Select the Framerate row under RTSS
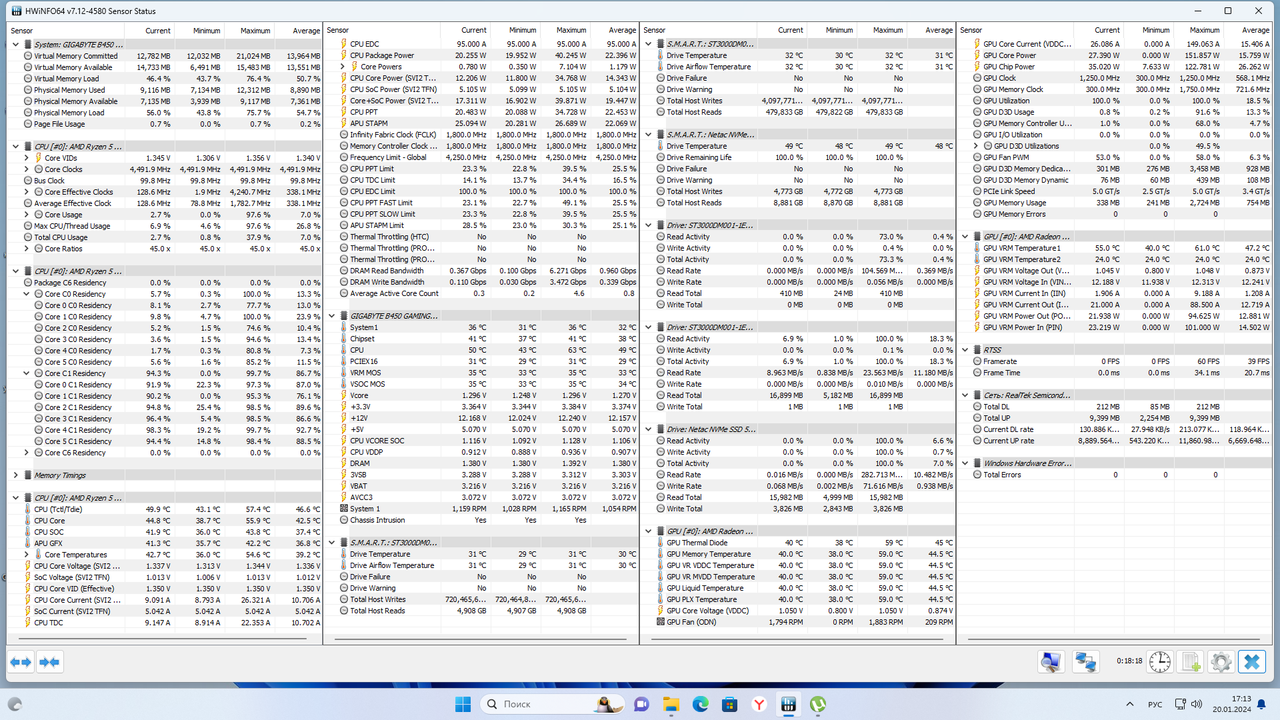This screenshot has width=1280, height=720. pos(1114,362)
